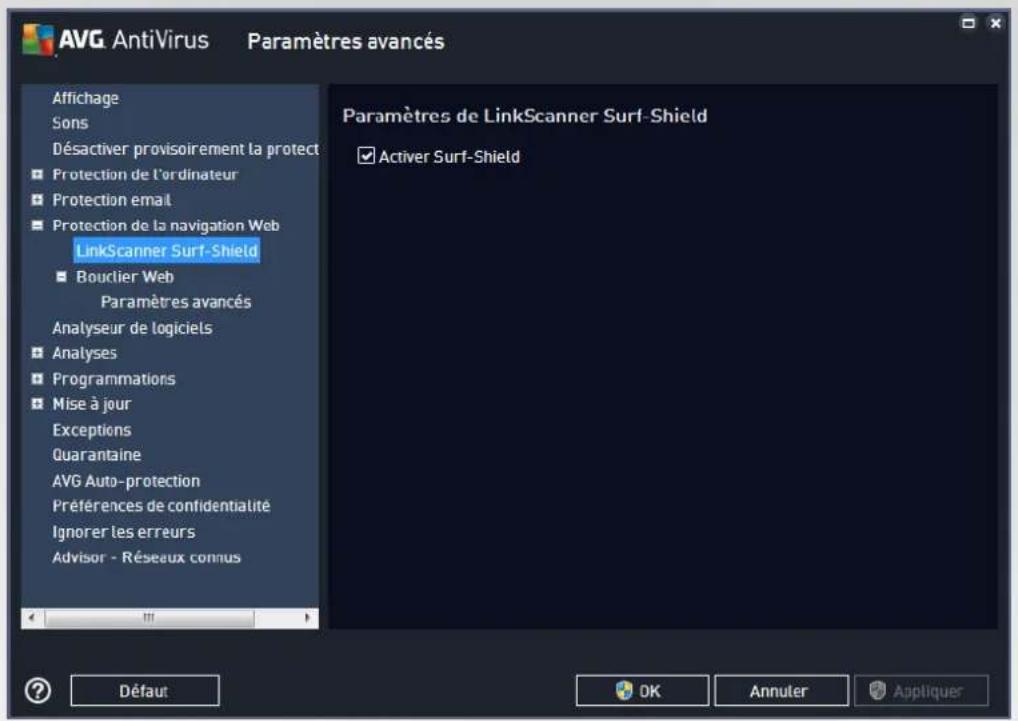Open Advisor - Réseaux connus

146,557
